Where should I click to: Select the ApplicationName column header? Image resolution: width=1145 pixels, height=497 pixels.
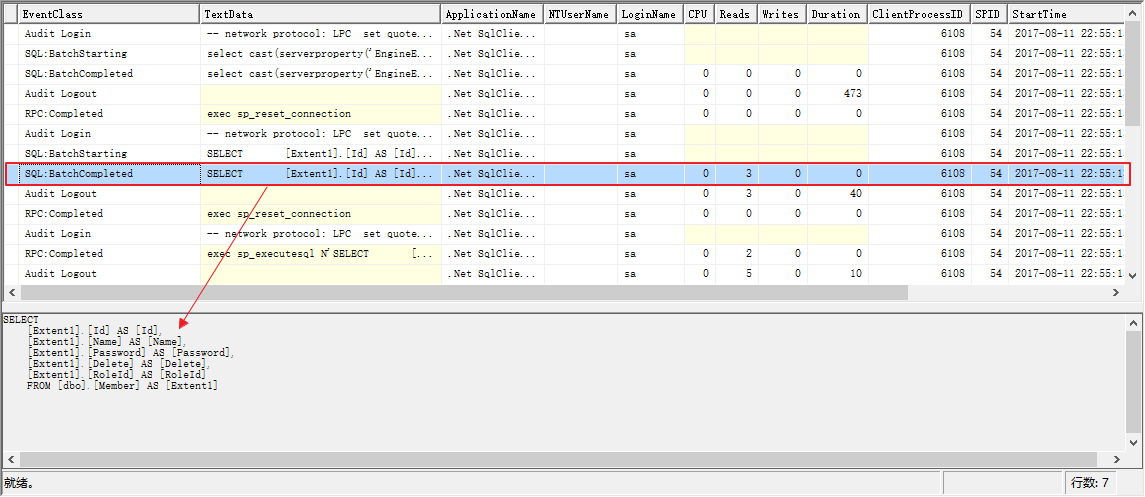[493, 14]
